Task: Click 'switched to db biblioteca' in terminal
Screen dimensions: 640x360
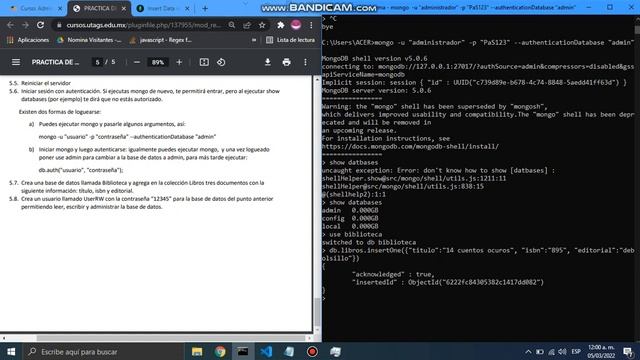Action: tap(369, 242)
